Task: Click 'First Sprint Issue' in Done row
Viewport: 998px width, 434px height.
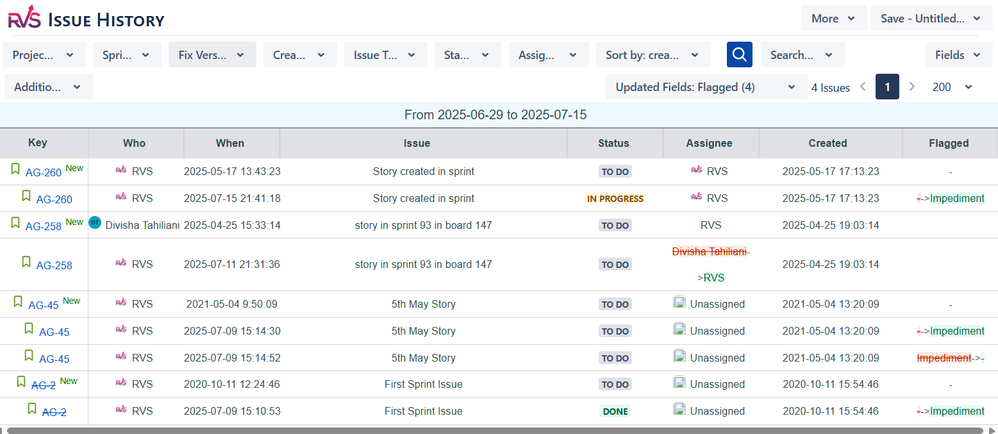Action: pyautogui.click(x=423, y=411)
